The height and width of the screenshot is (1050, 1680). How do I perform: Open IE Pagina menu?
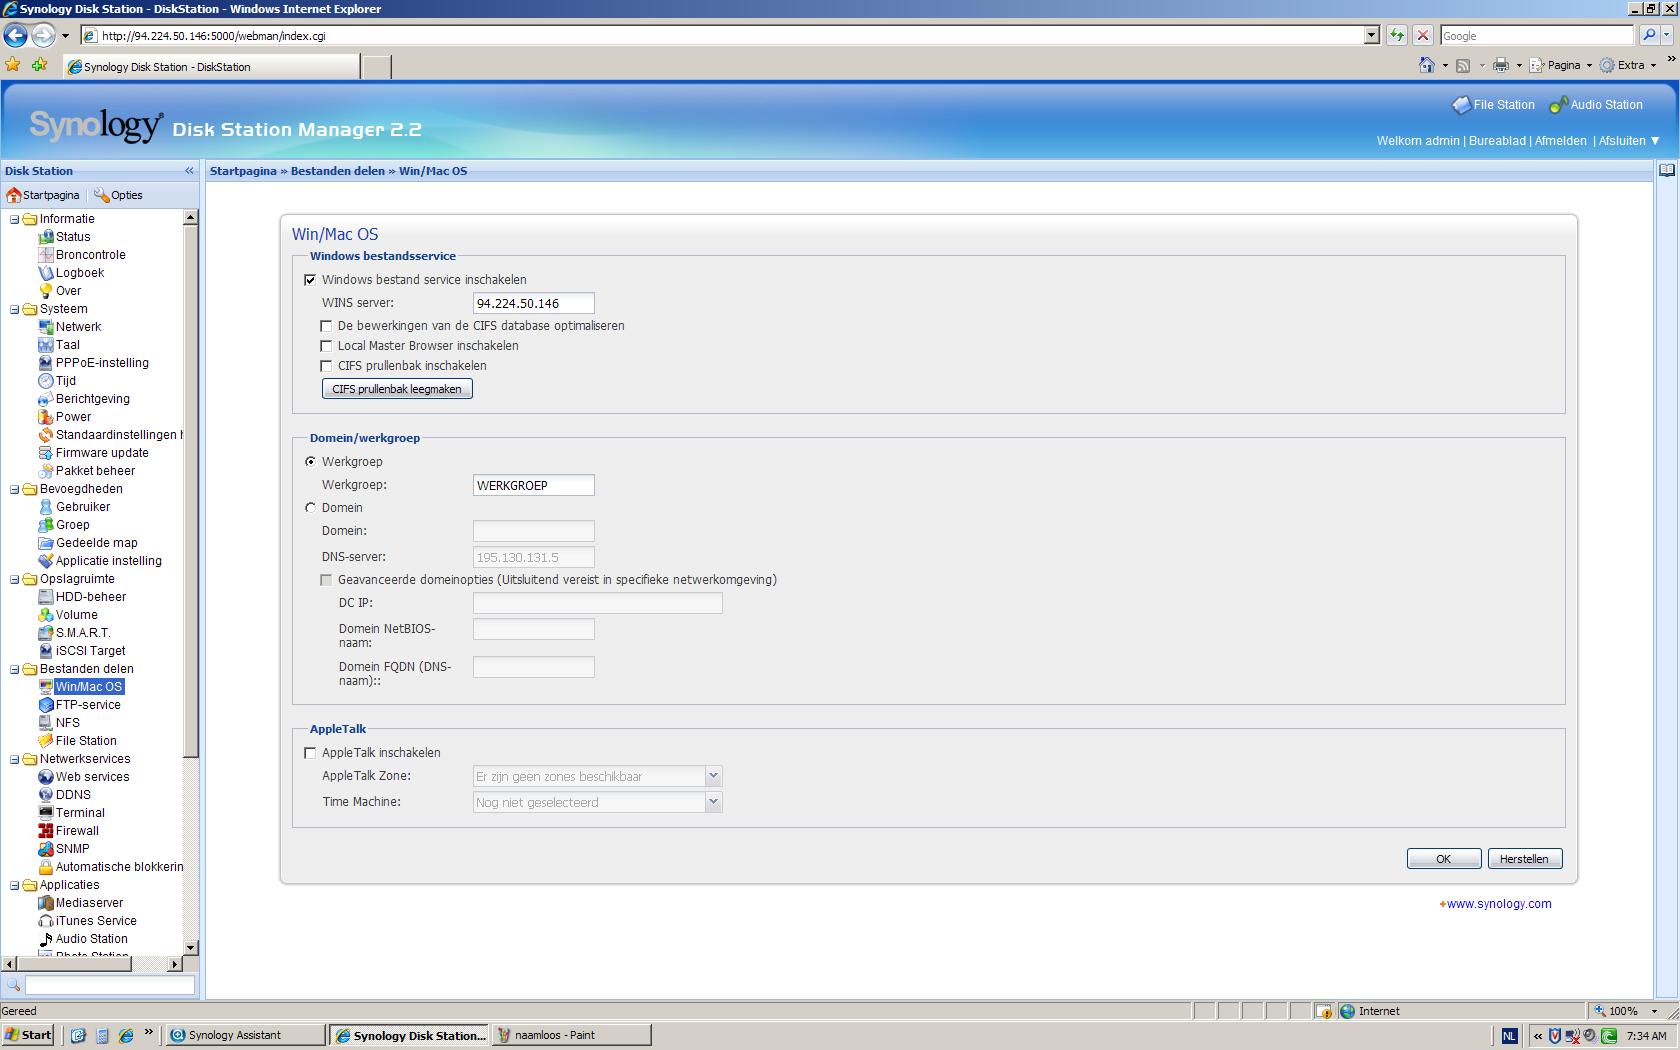1561,65
